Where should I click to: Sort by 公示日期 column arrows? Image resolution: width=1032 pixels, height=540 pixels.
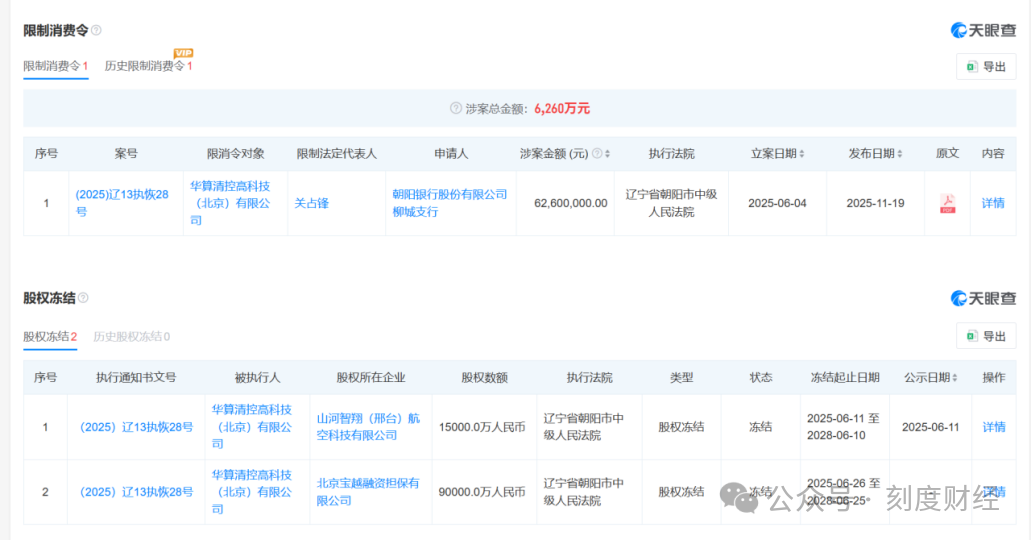click(x=955, y=377)
